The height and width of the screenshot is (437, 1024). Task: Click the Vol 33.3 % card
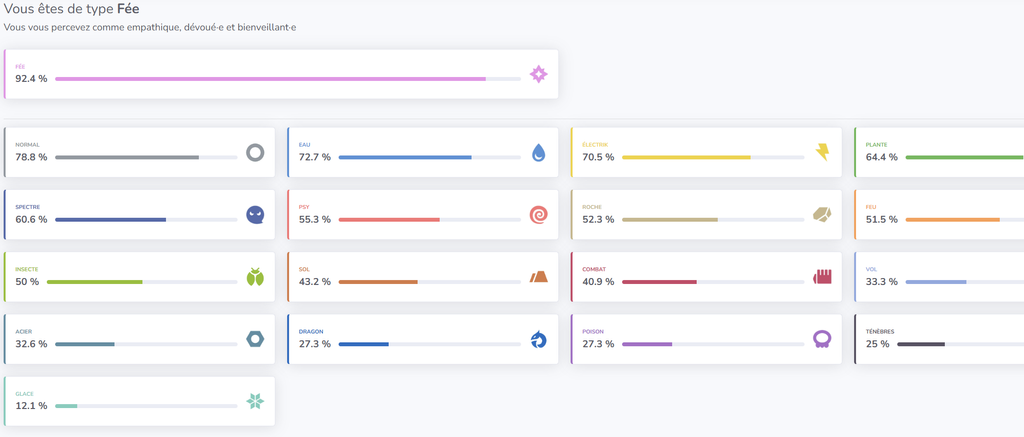pos(939,277)
